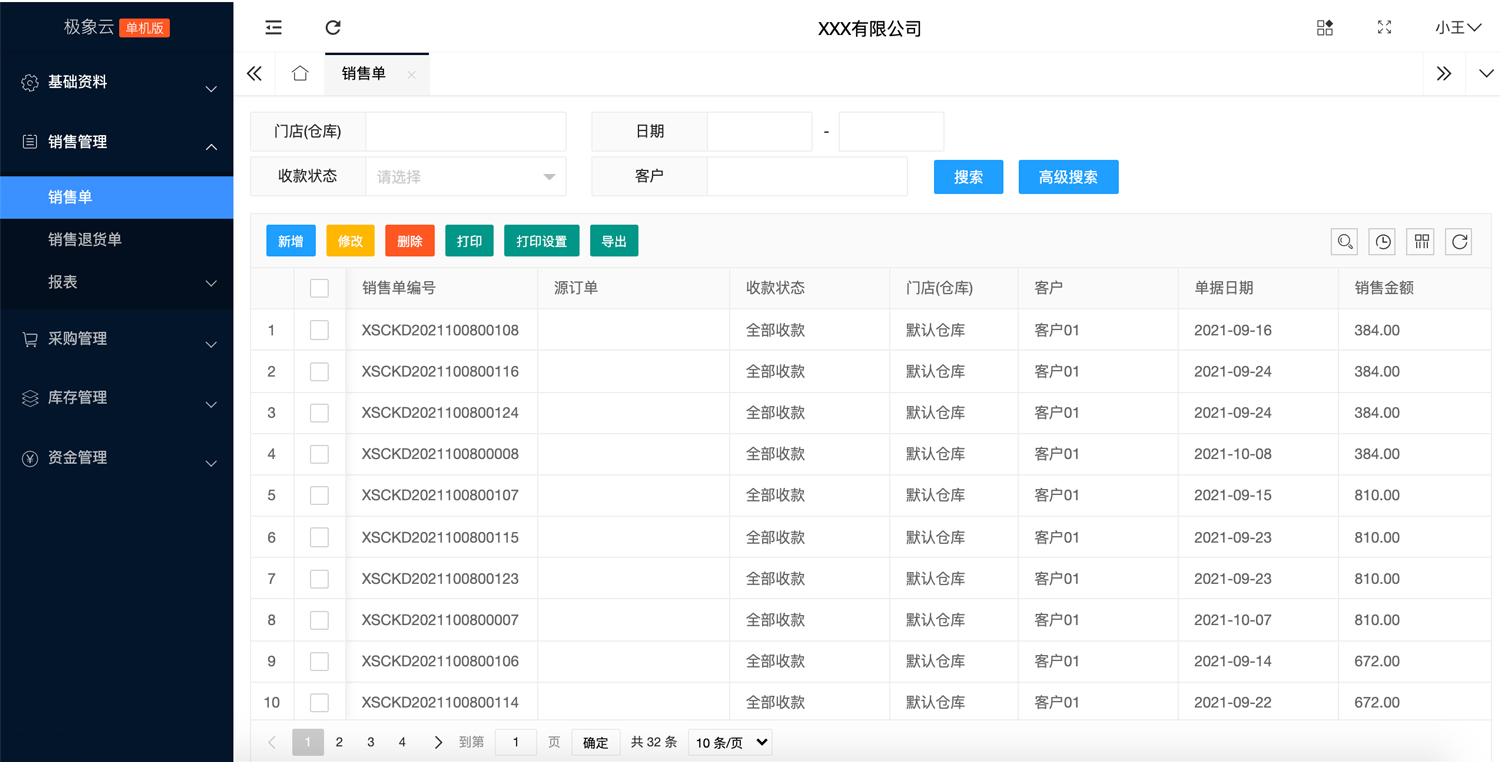Click the 打印 button
Viewport: 1500px width, 762px height.
click(469, 241)
